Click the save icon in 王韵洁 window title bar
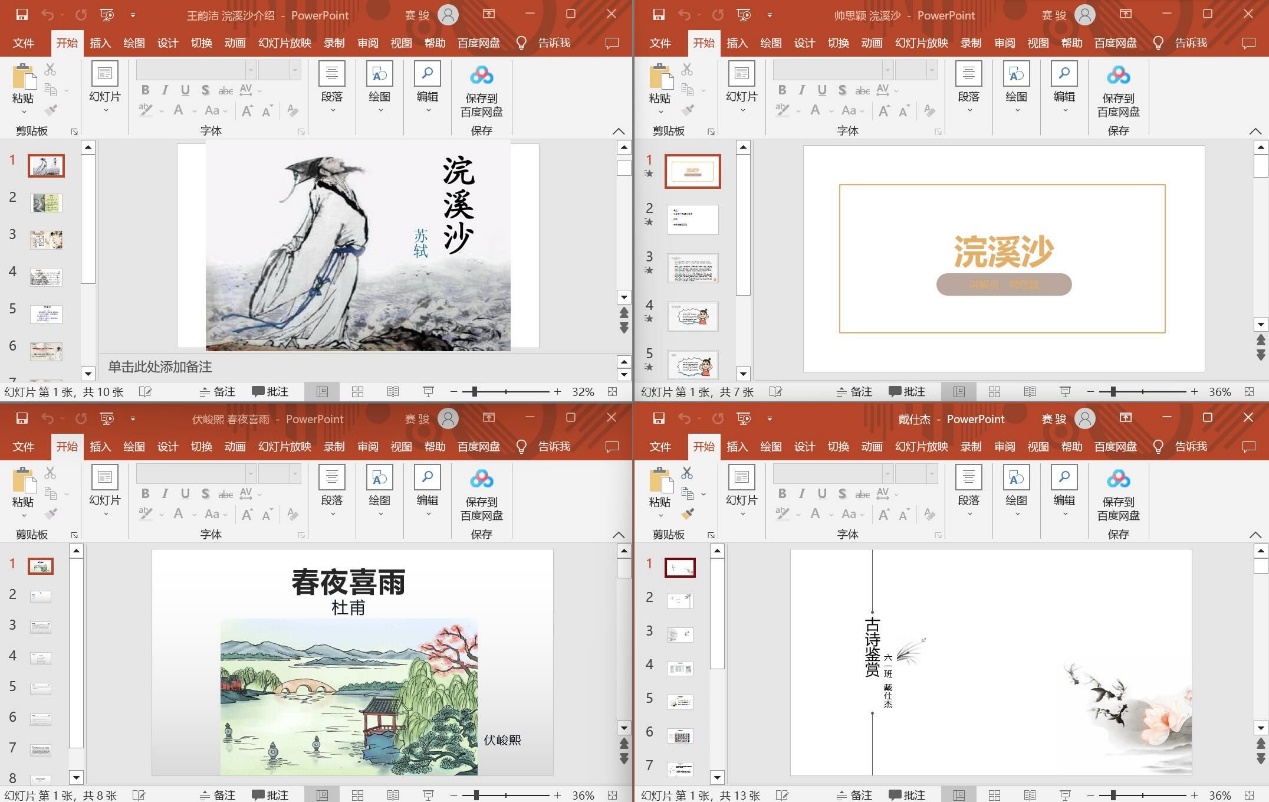 click(22, 15)
